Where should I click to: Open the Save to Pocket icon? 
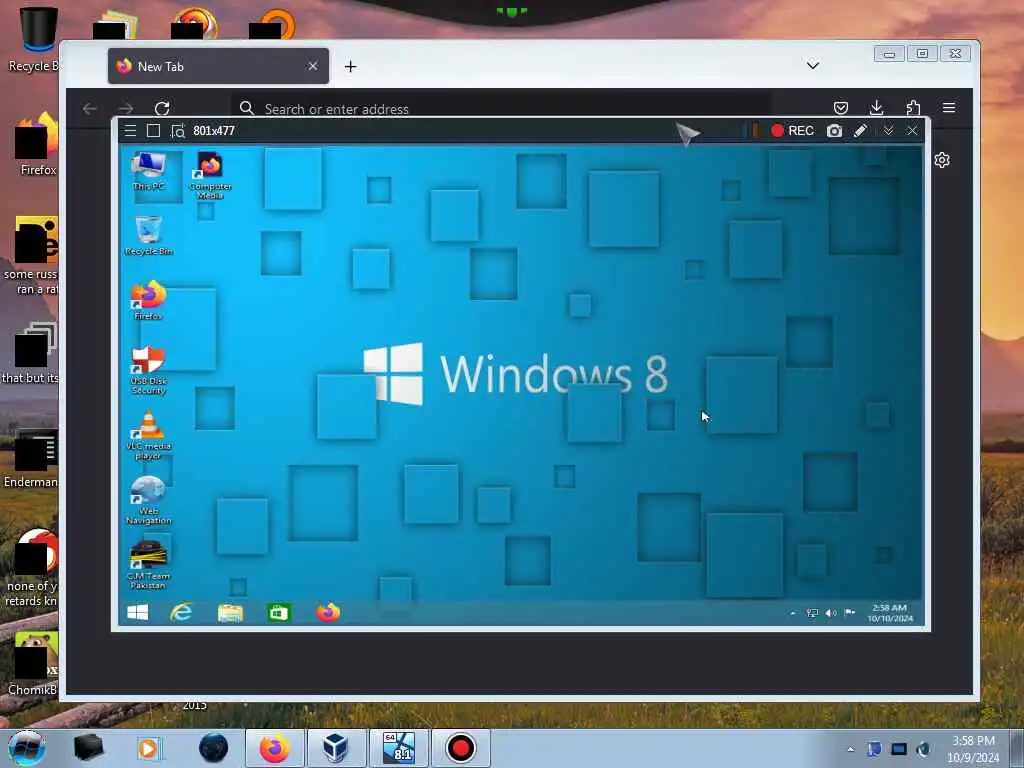coord(841,108)
